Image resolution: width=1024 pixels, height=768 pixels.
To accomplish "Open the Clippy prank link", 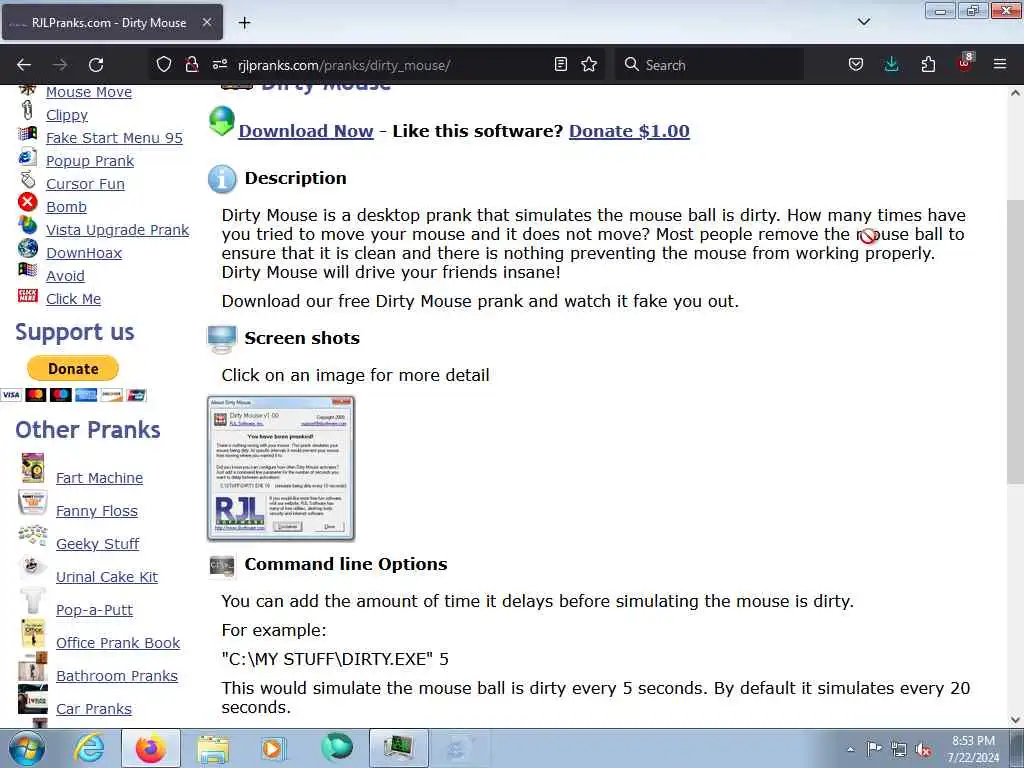I will 67,115.
